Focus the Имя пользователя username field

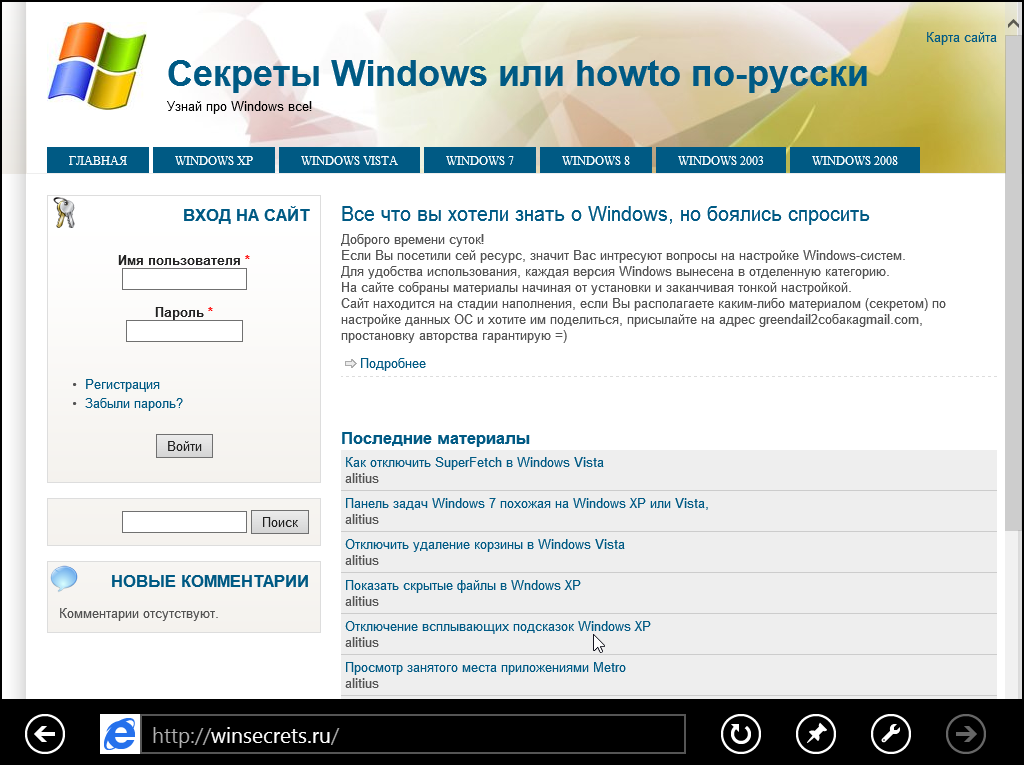[184, 280]
